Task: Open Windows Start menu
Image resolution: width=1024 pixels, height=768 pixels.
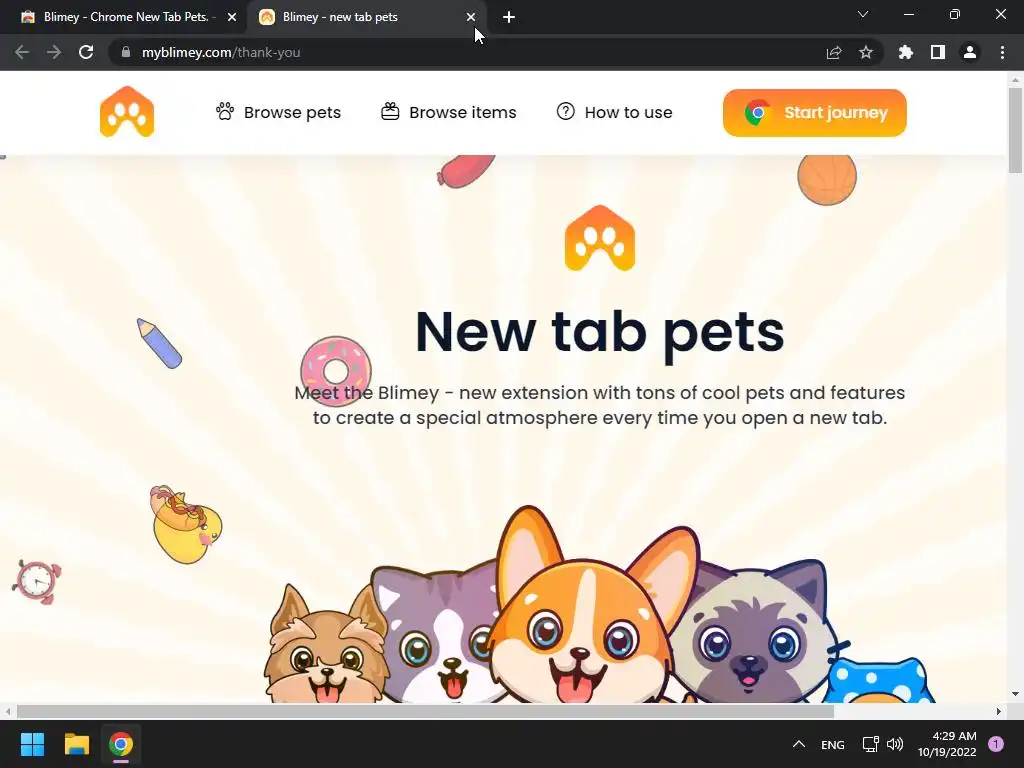Action: point(32,744)
